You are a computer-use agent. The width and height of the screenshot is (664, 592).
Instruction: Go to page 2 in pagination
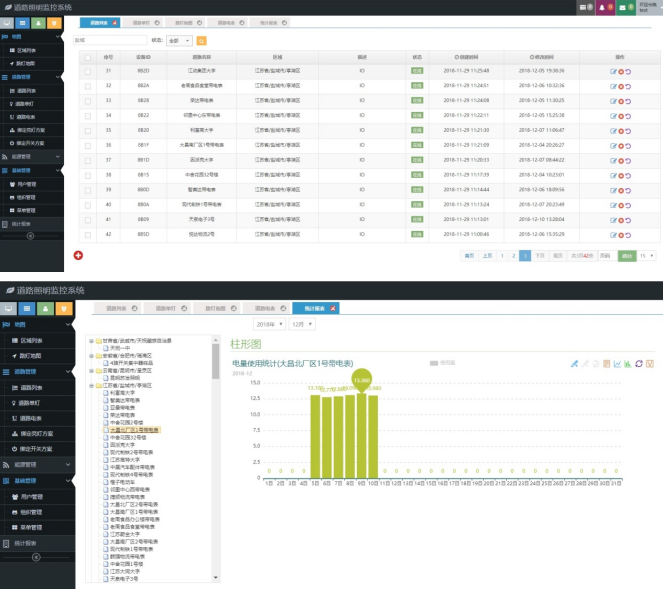point(514,256)
